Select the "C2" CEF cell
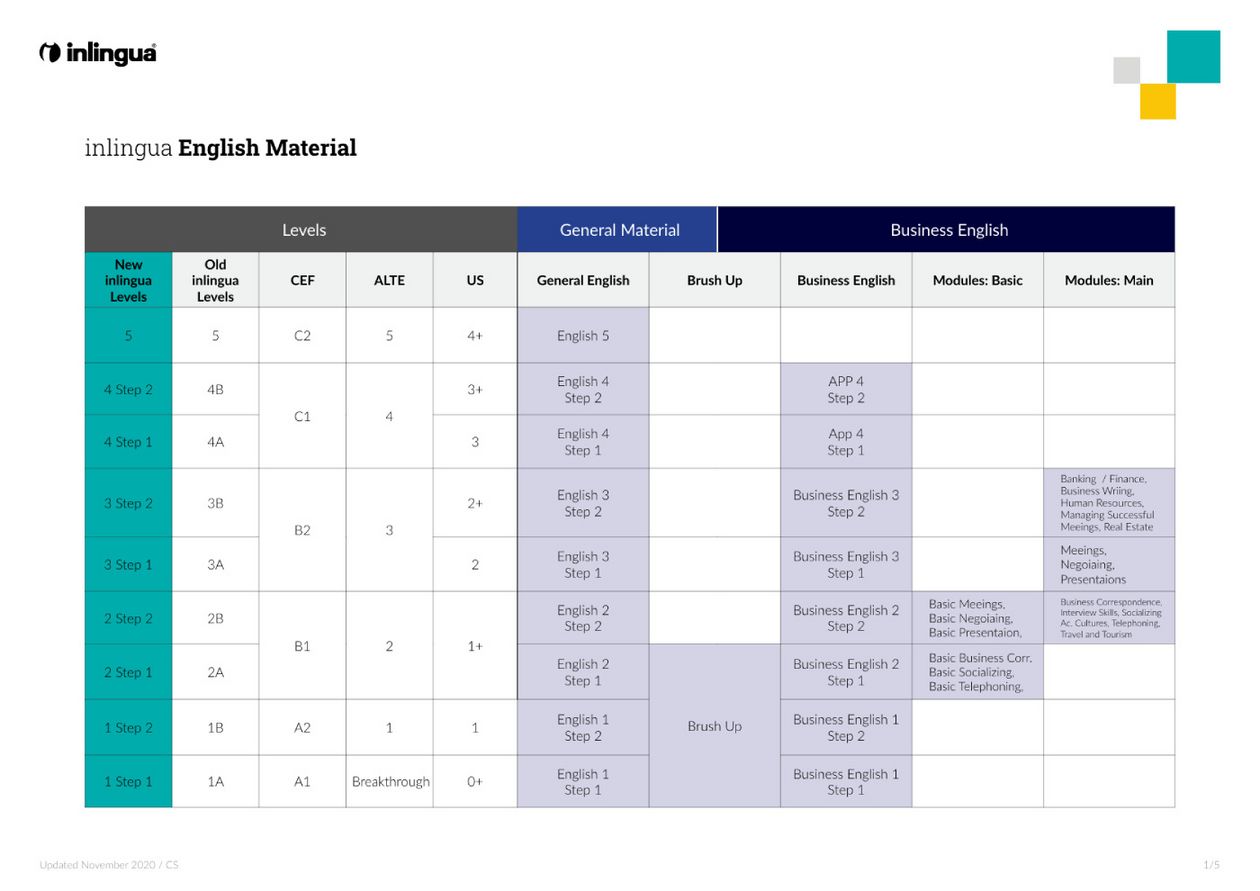This screenshot has width=1260, height=891. (302, 336)
